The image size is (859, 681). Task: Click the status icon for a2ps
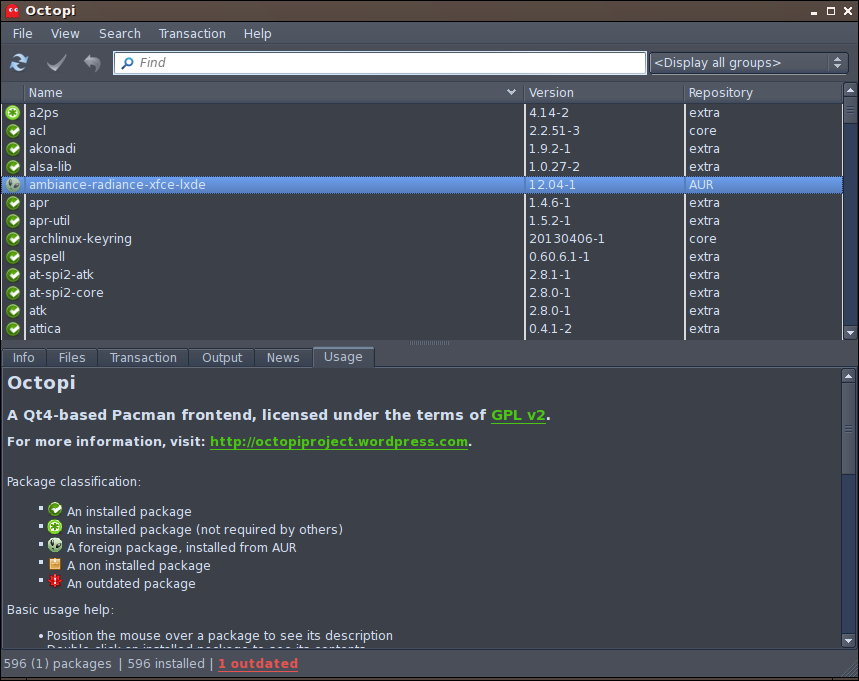(13, 113)
